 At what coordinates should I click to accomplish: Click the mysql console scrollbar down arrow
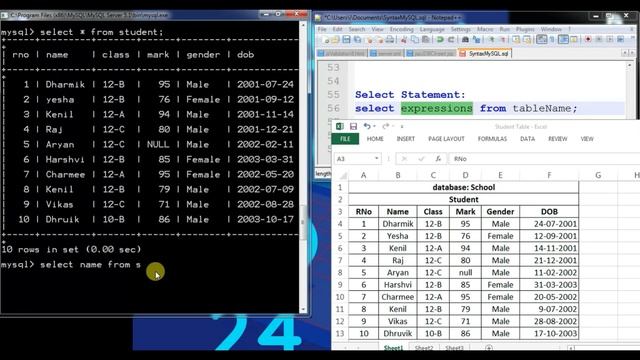(x=303, y=309)
